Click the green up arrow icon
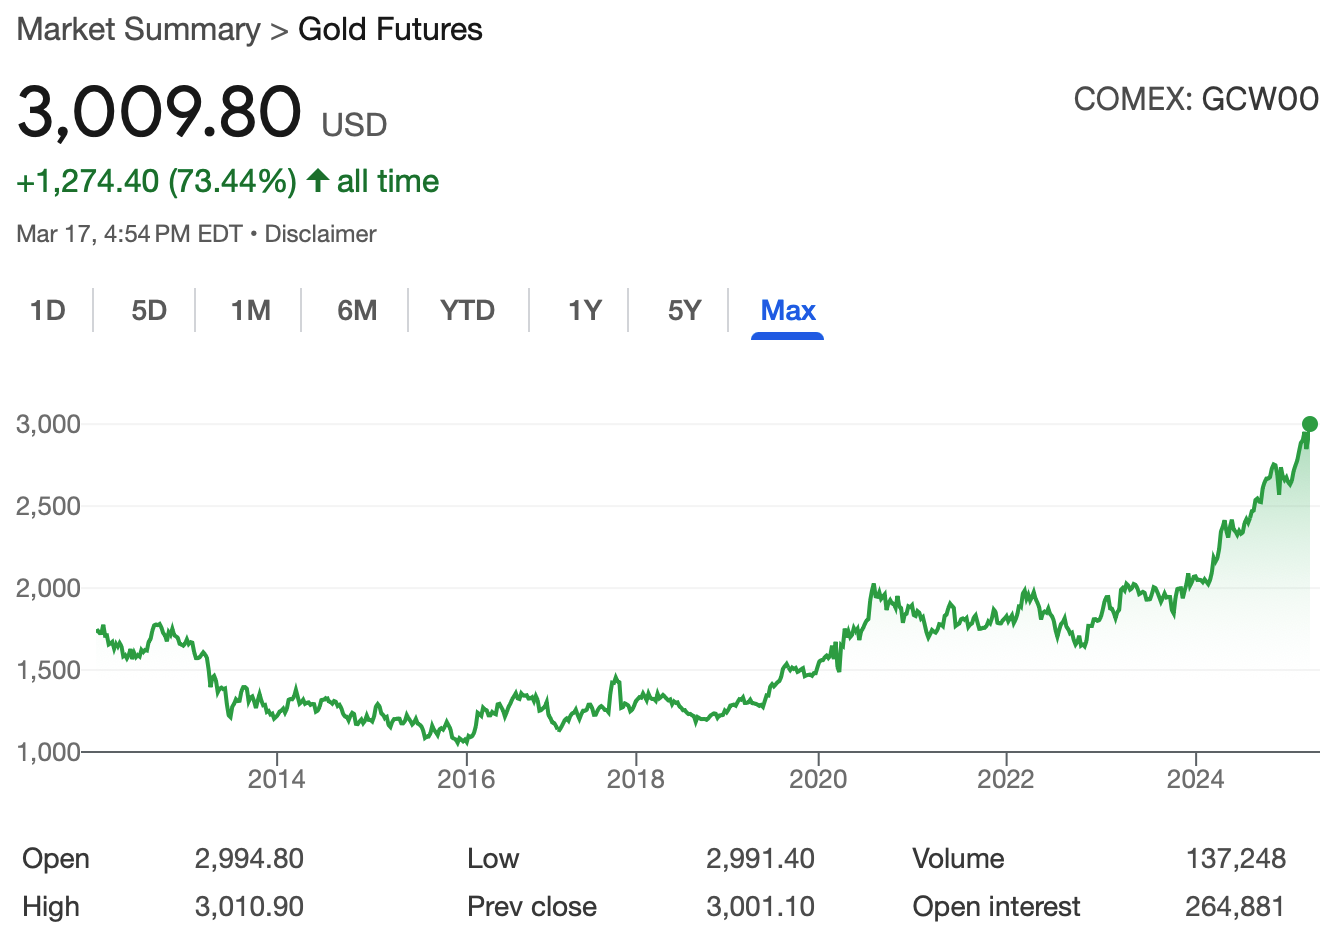The width and height of the screenshot is (1332, 940). [x=318, y=181]
